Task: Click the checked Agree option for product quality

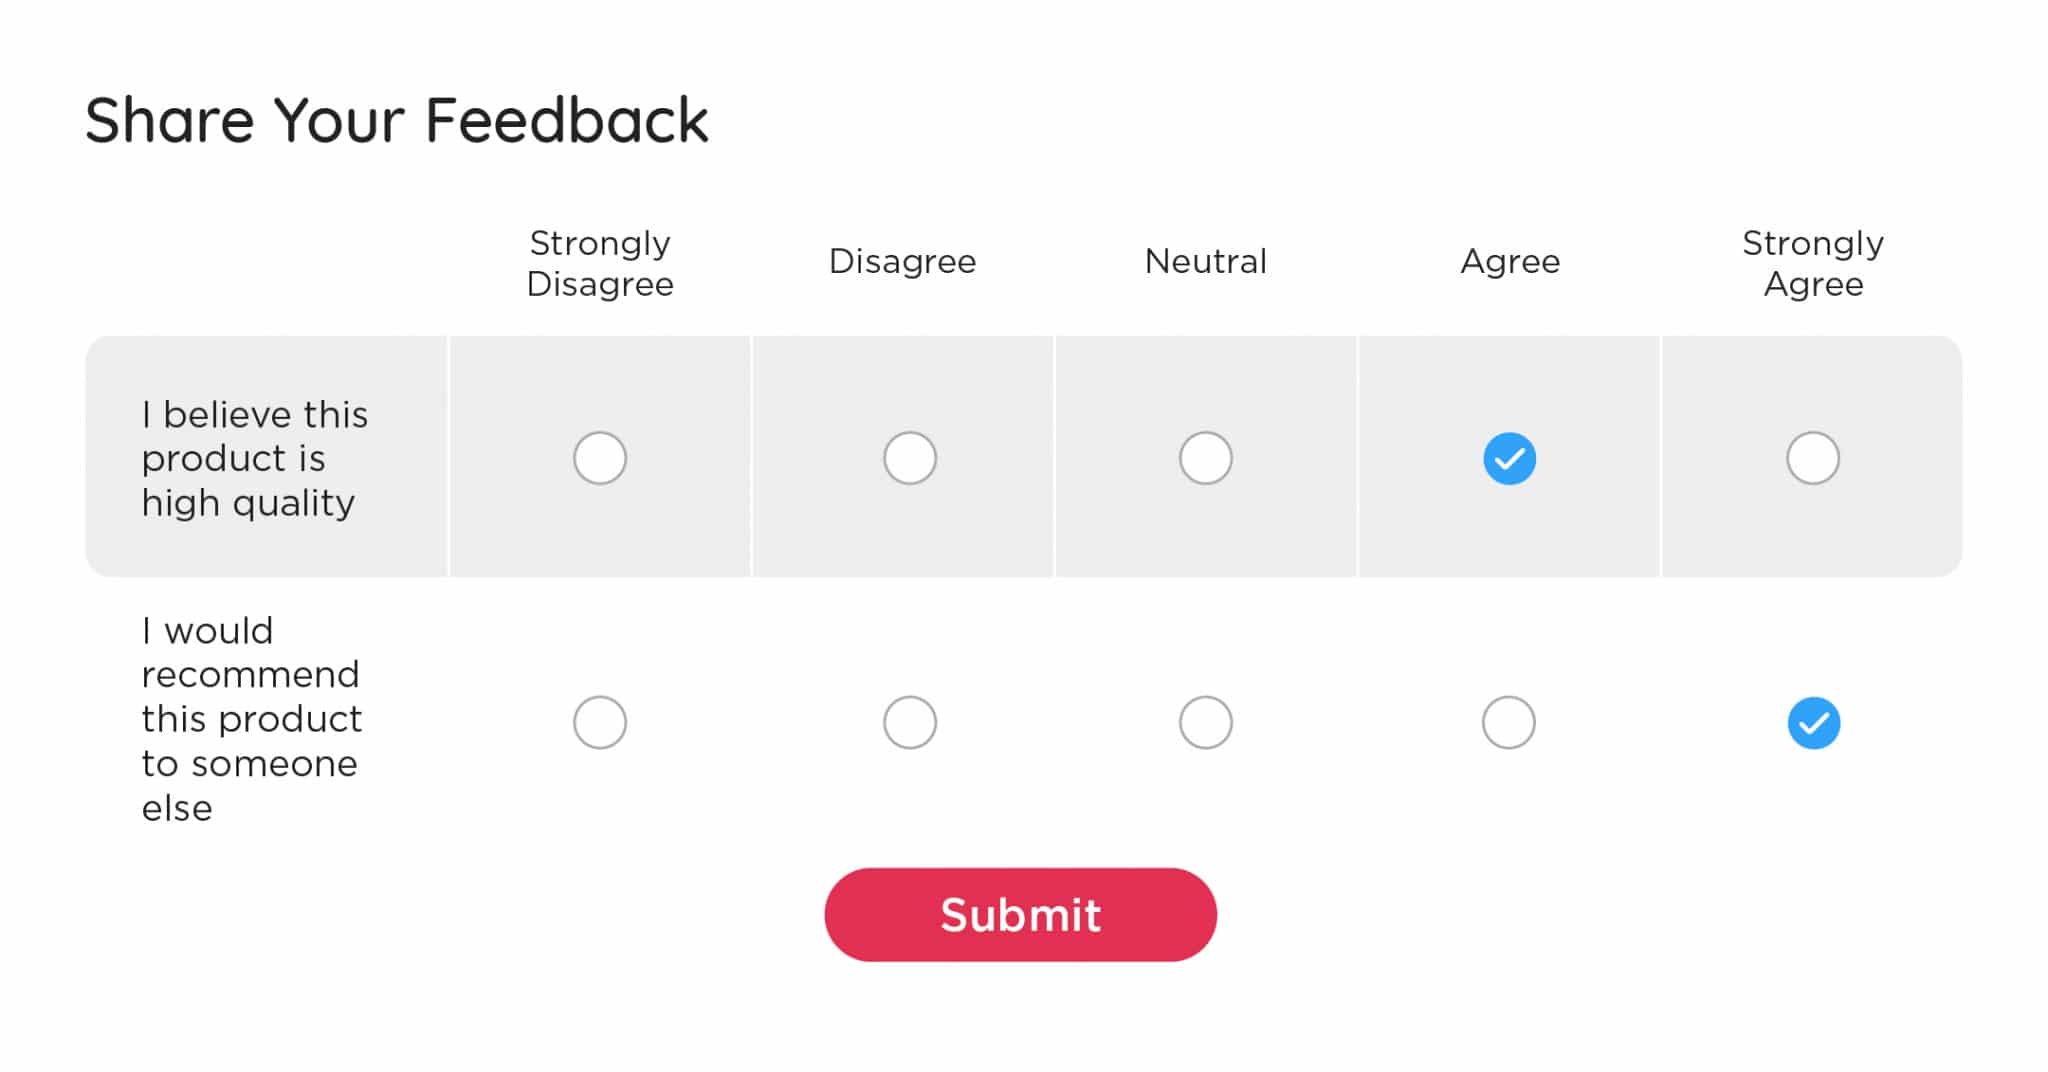Action: [x=1510, y=457]
